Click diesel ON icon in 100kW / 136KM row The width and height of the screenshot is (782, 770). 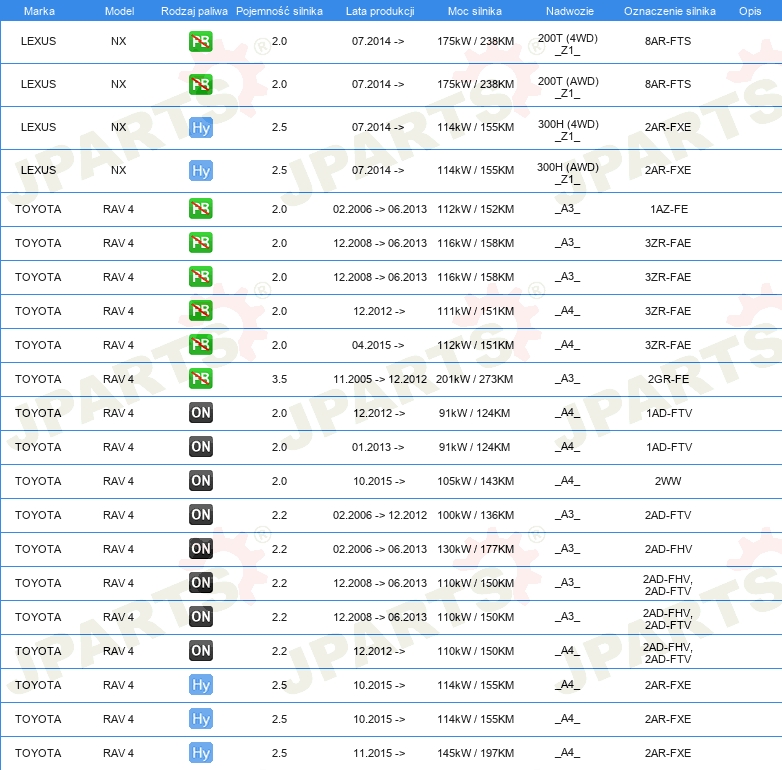point(201,515)
